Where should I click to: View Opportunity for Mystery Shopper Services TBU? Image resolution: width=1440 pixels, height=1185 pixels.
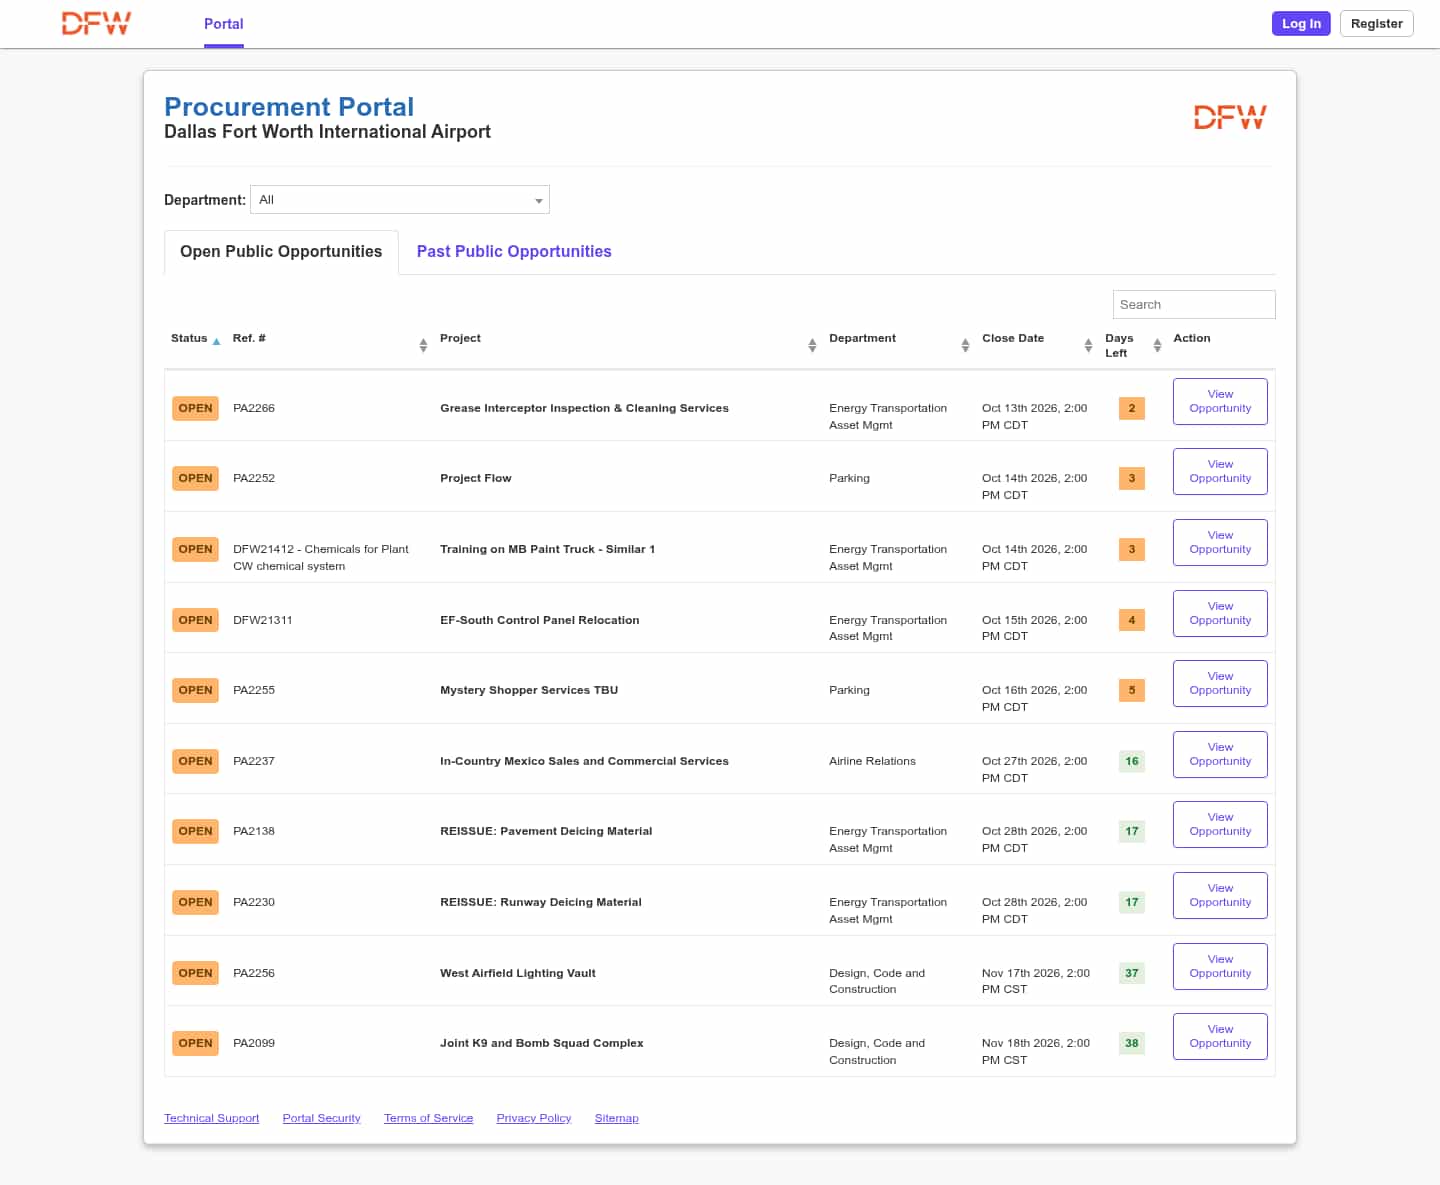(1220, 683)
